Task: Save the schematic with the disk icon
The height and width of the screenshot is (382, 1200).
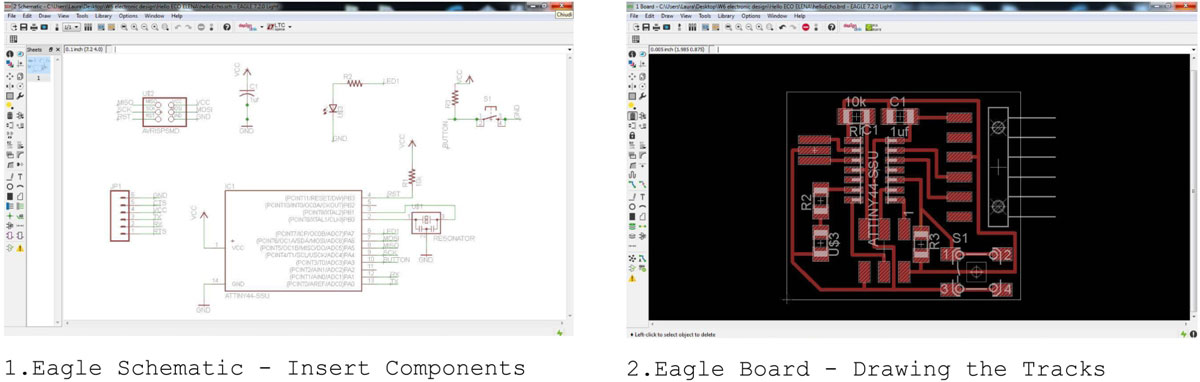Action: click(x=23, y=27)
